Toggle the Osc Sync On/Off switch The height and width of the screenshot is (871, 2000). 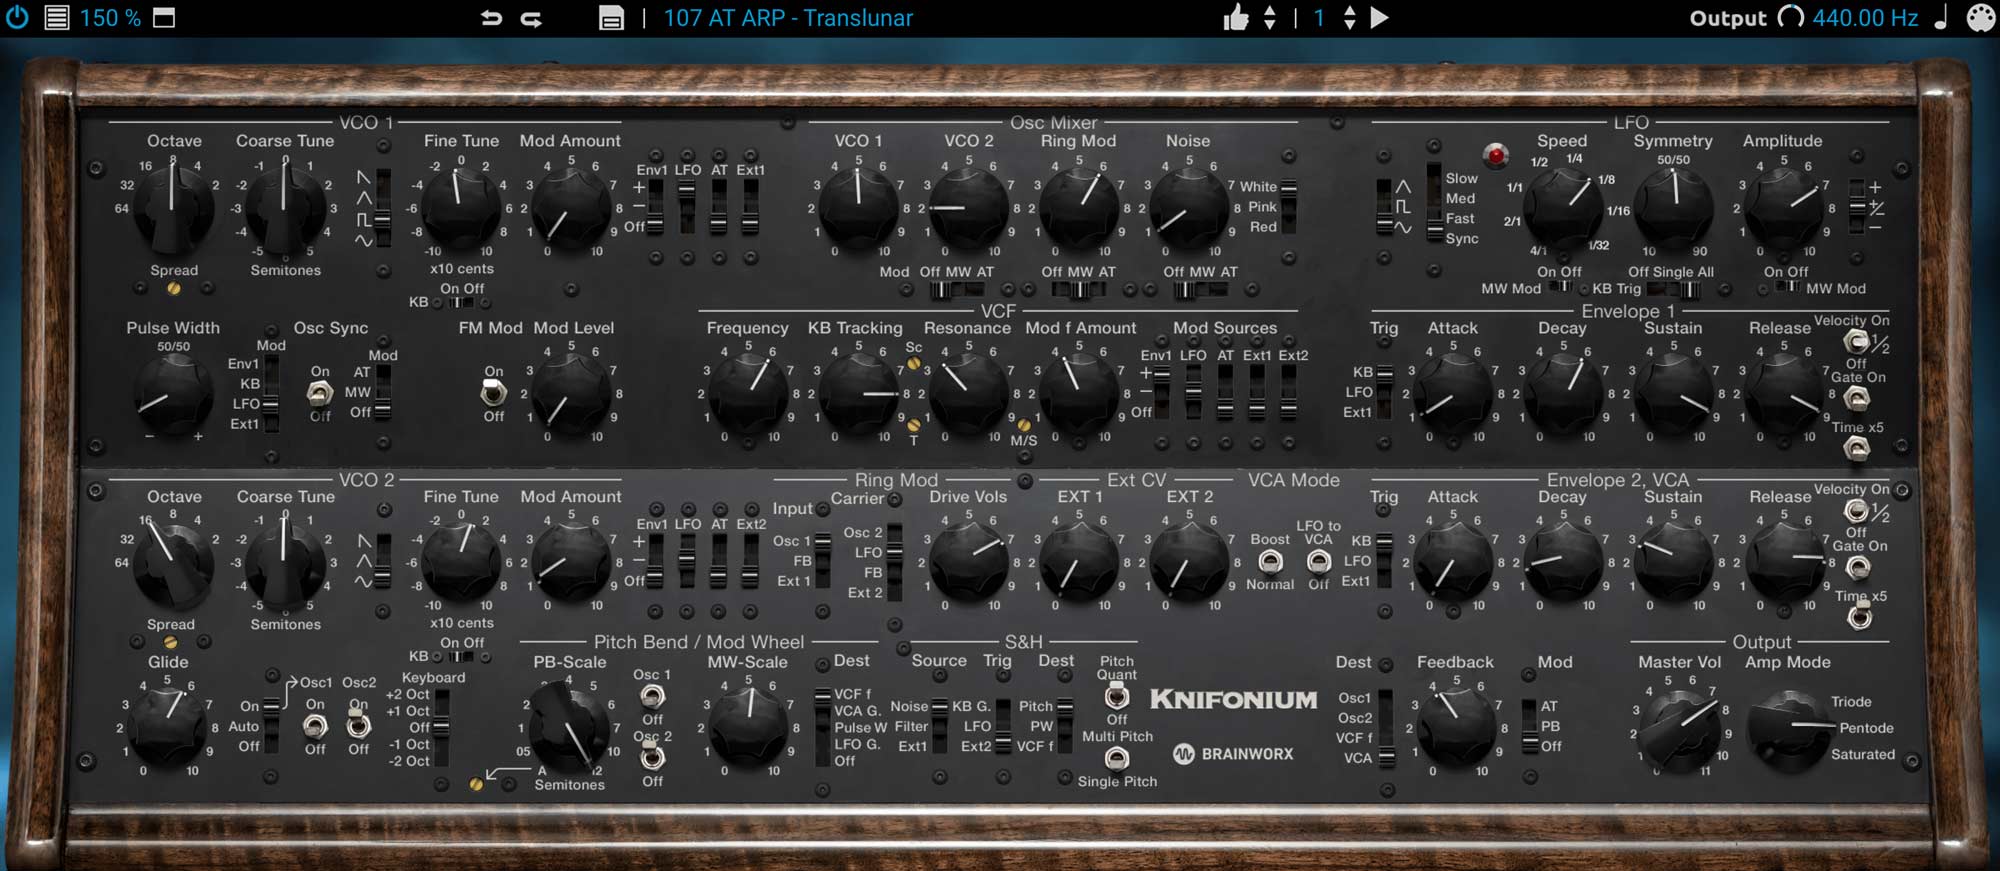click(320, 393)
